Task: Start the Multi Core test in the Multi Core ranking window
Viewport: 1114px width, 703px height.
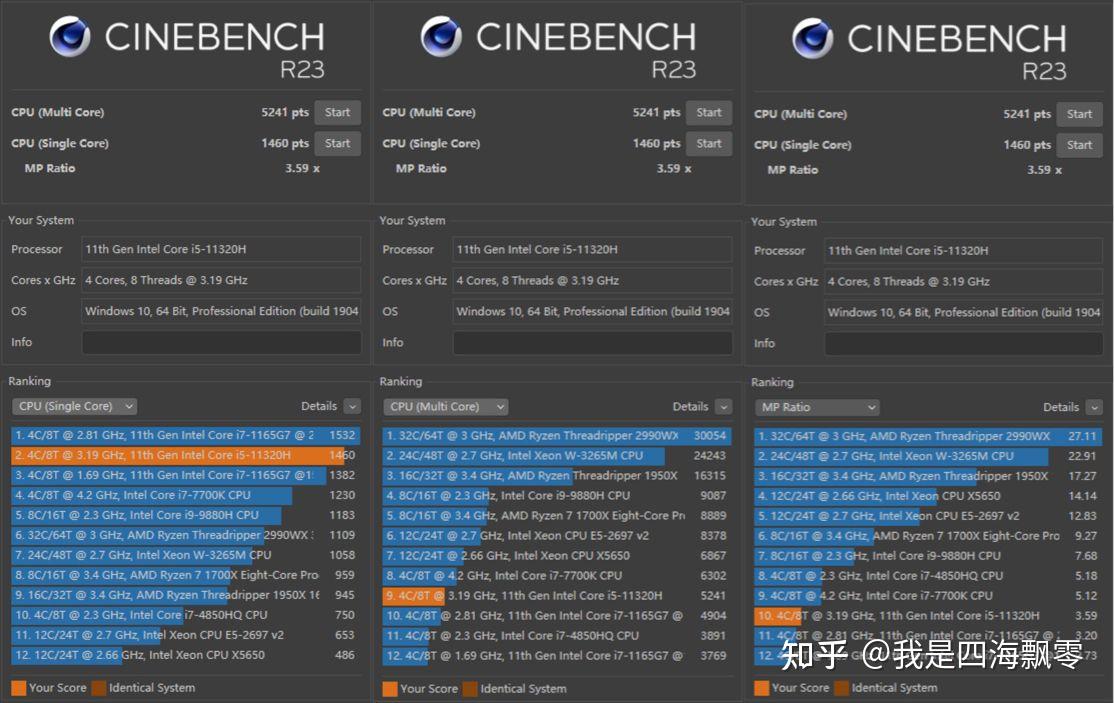Action: [709, 112]
